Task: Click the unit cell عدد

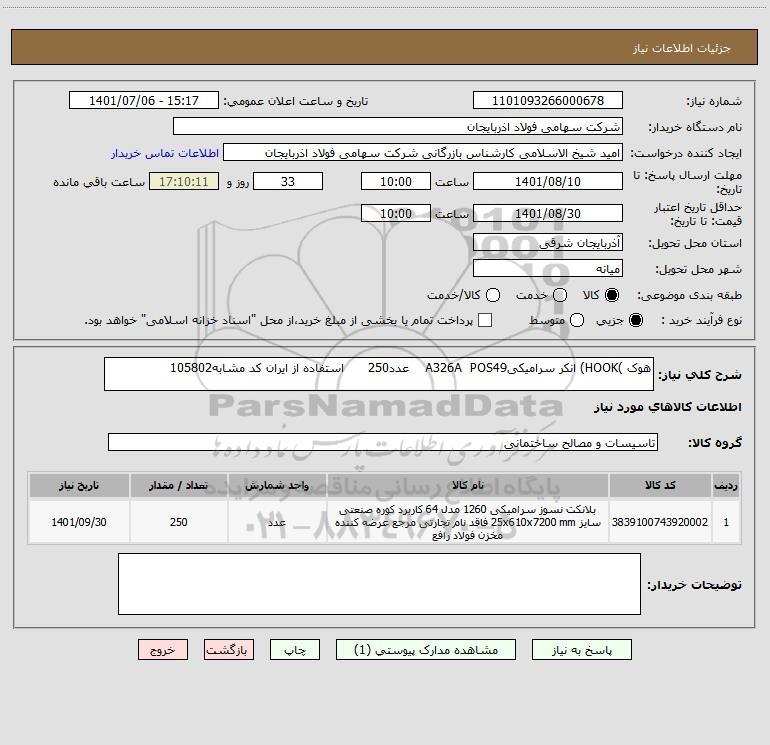Action: [x=277, y=522]
